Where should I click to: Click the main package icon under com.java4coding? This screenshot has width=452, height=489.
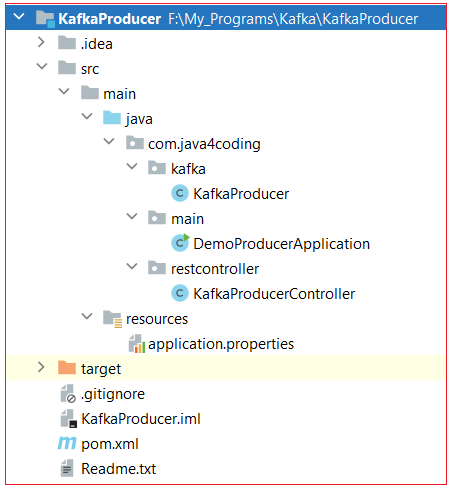click(157, 218)
